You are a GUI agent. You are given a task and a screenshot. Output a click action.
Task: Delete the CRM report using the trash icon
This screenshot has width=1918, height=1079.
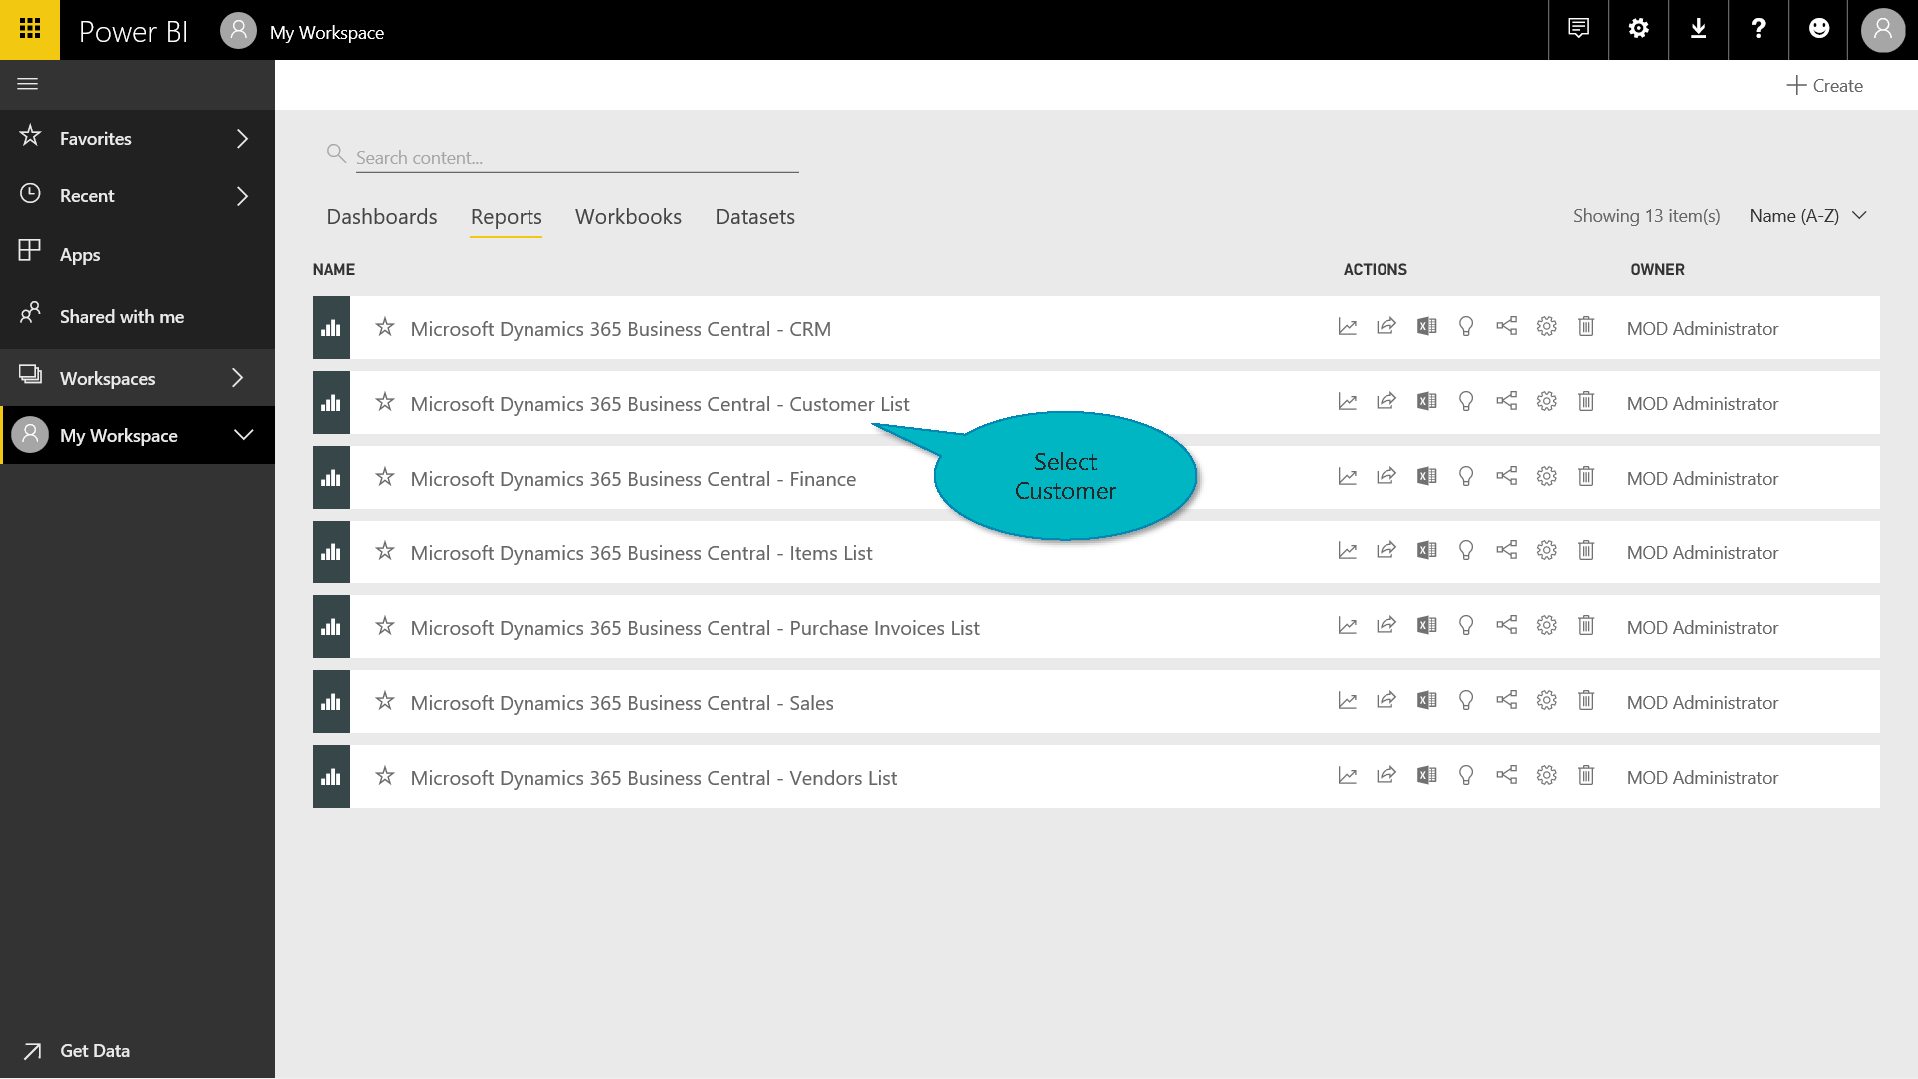pos(1586,327)
